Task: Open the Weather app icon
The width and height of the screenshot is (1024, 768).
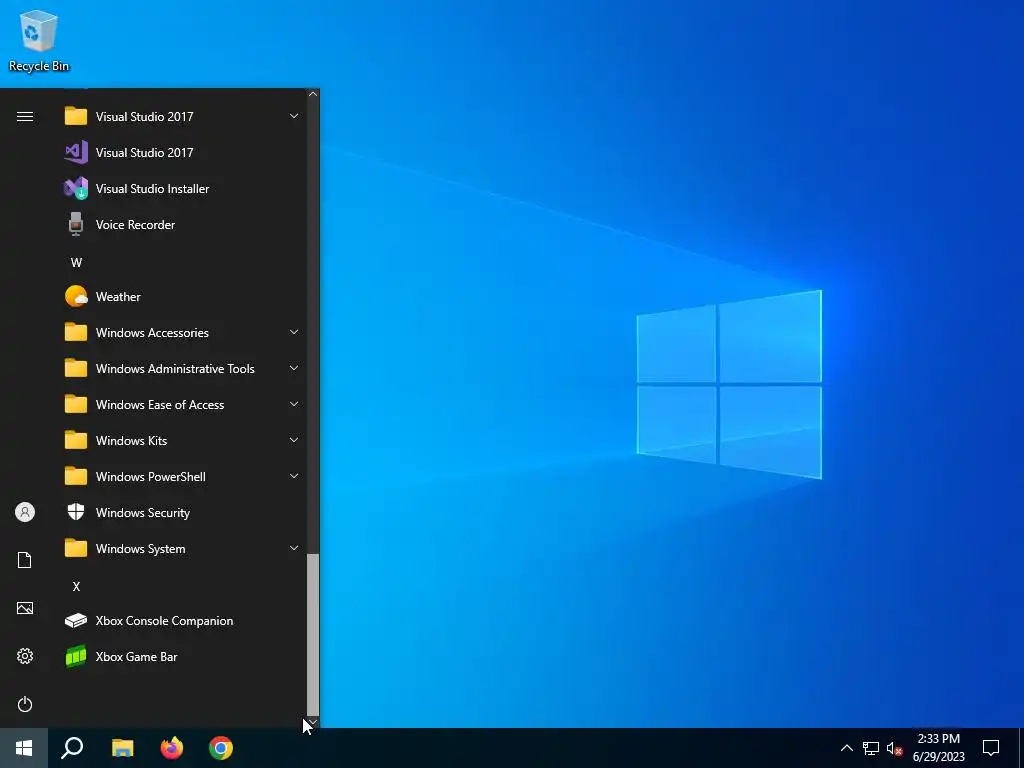Action: [76, 296]
